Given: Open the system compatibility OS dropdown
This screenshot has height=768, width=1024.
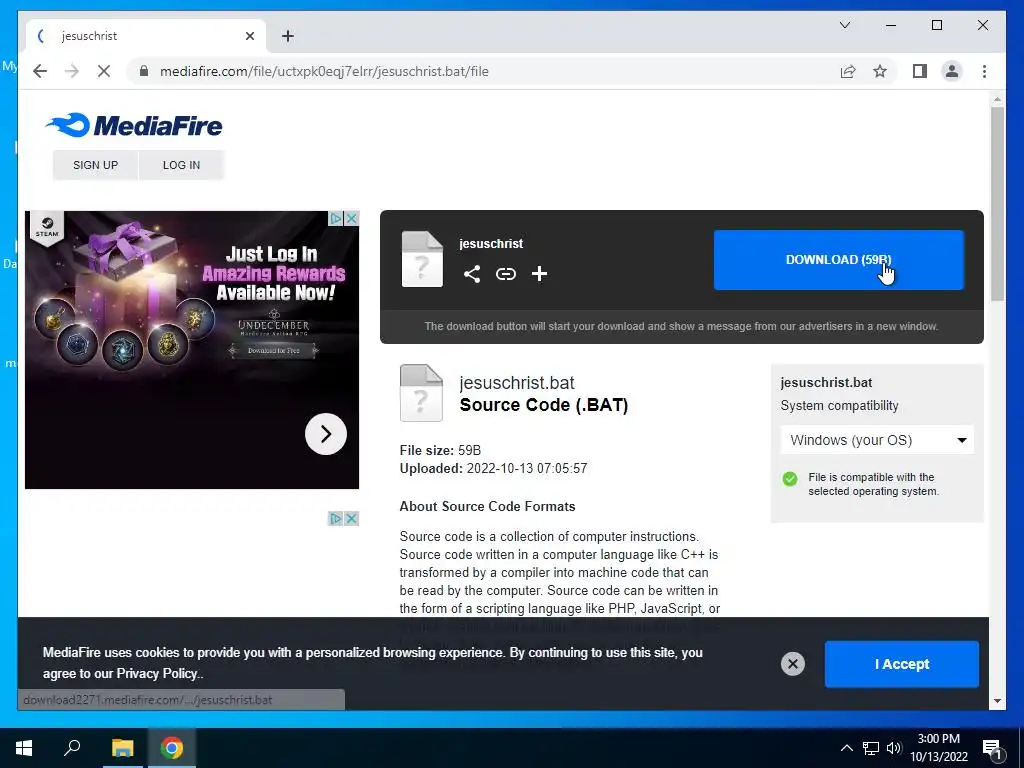Looking at the screenshot, I should 877,440.
